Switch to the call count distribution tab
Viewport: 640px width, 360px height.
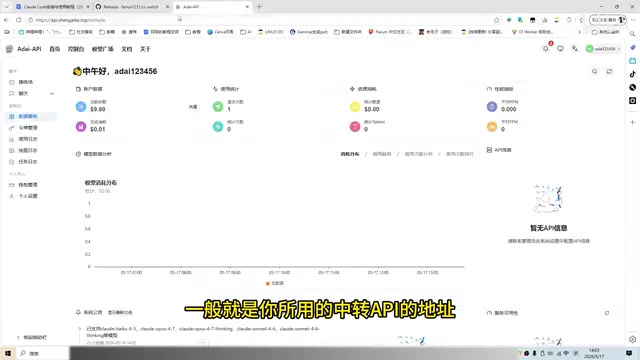[418, 154]
